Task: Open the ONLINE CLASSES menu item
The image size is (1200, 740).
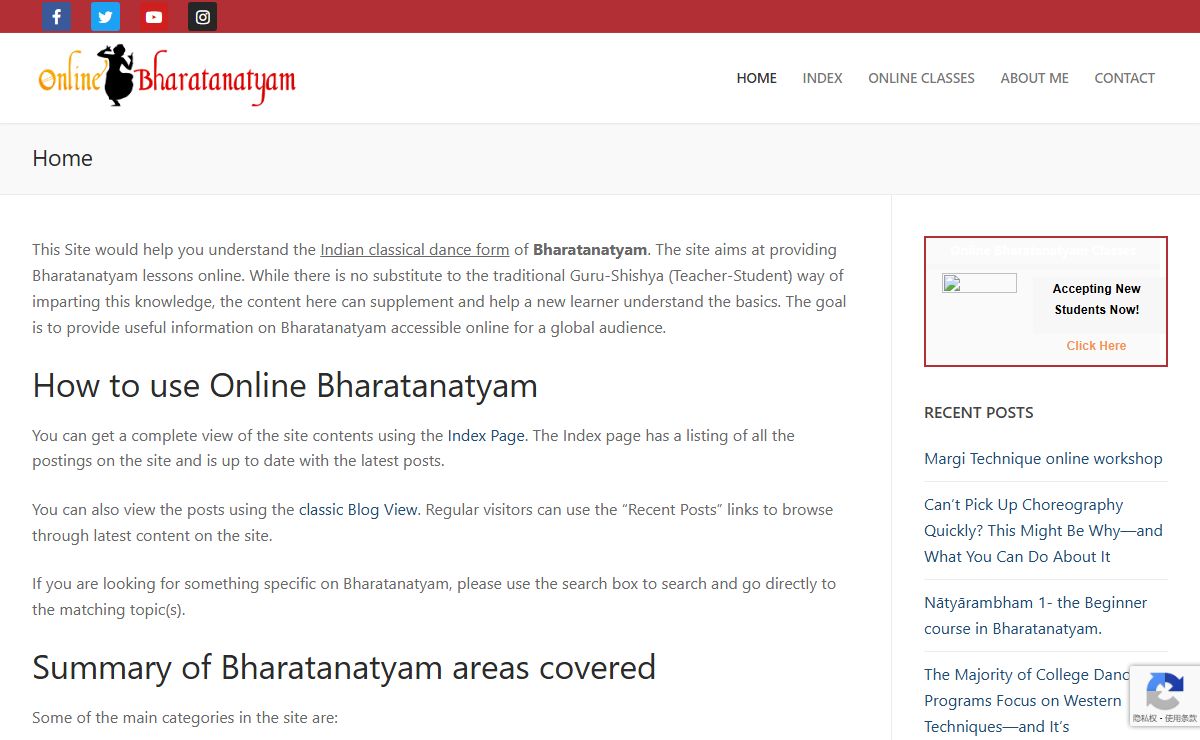Action: (921, 78)
